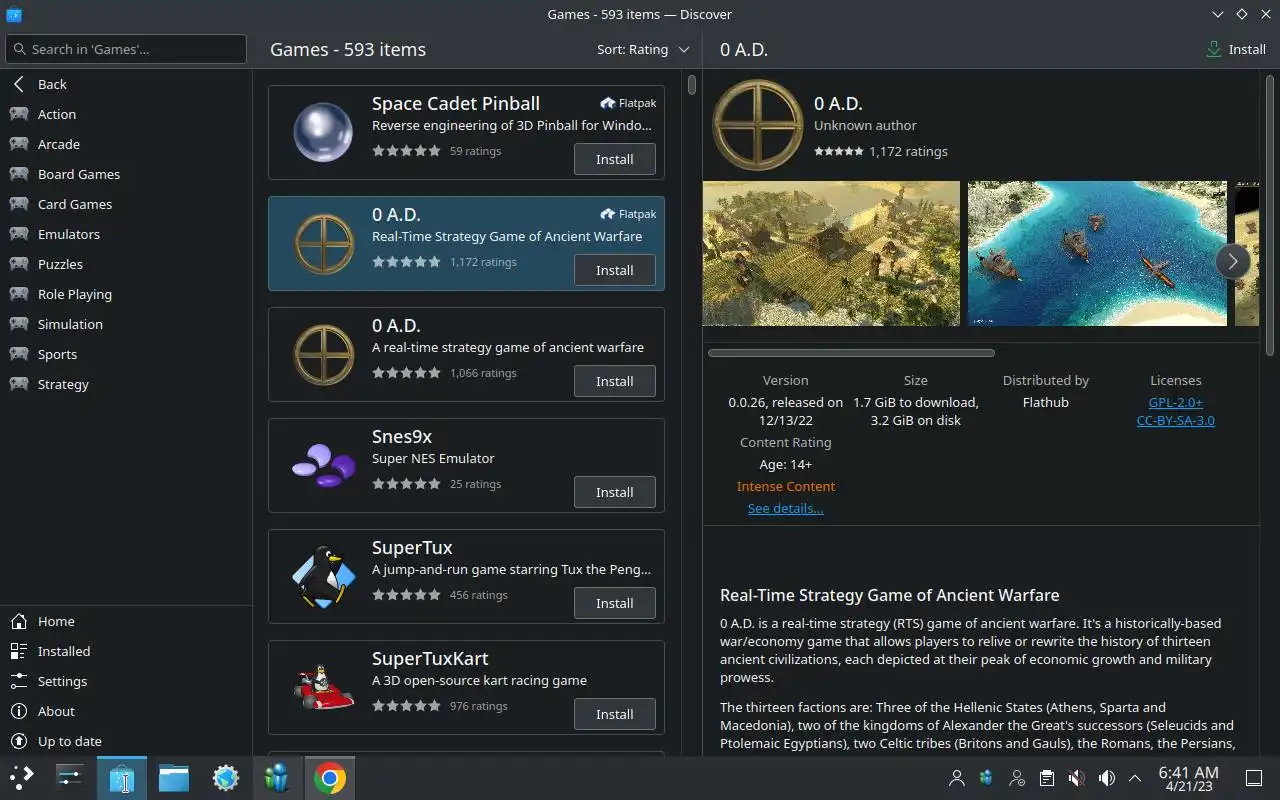Click the 1,172 ratings stars in header
Viewport: 1280px width, 800px height.
[x=839, y=151]
